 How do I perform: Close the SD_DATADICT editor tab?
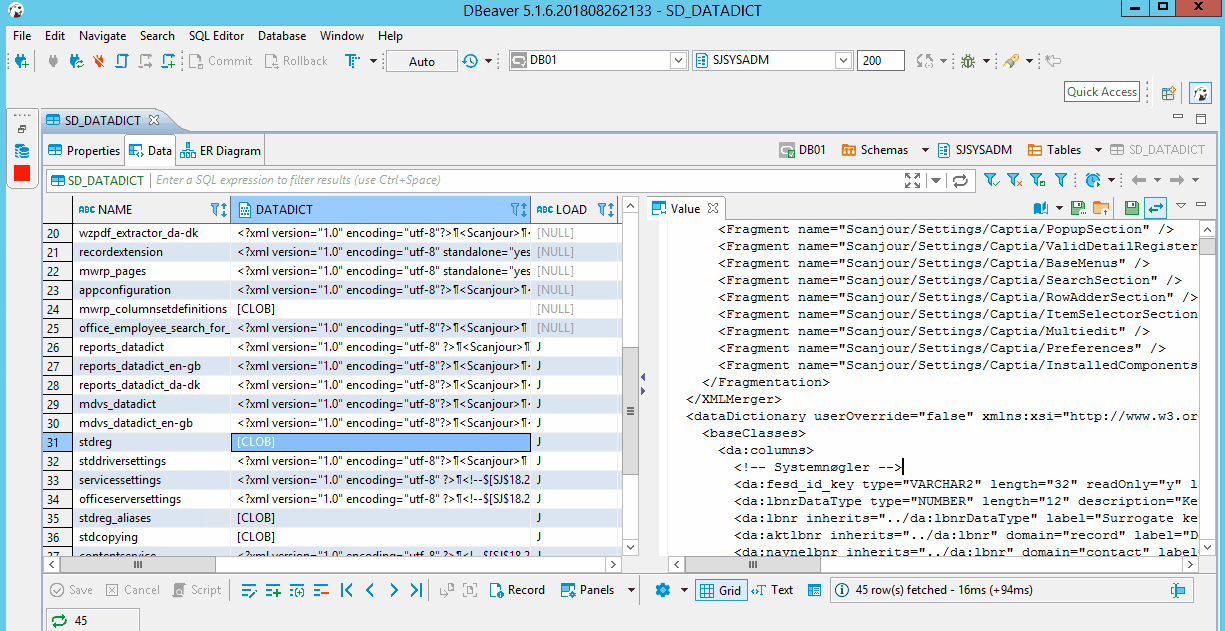(x=154, y=120)
